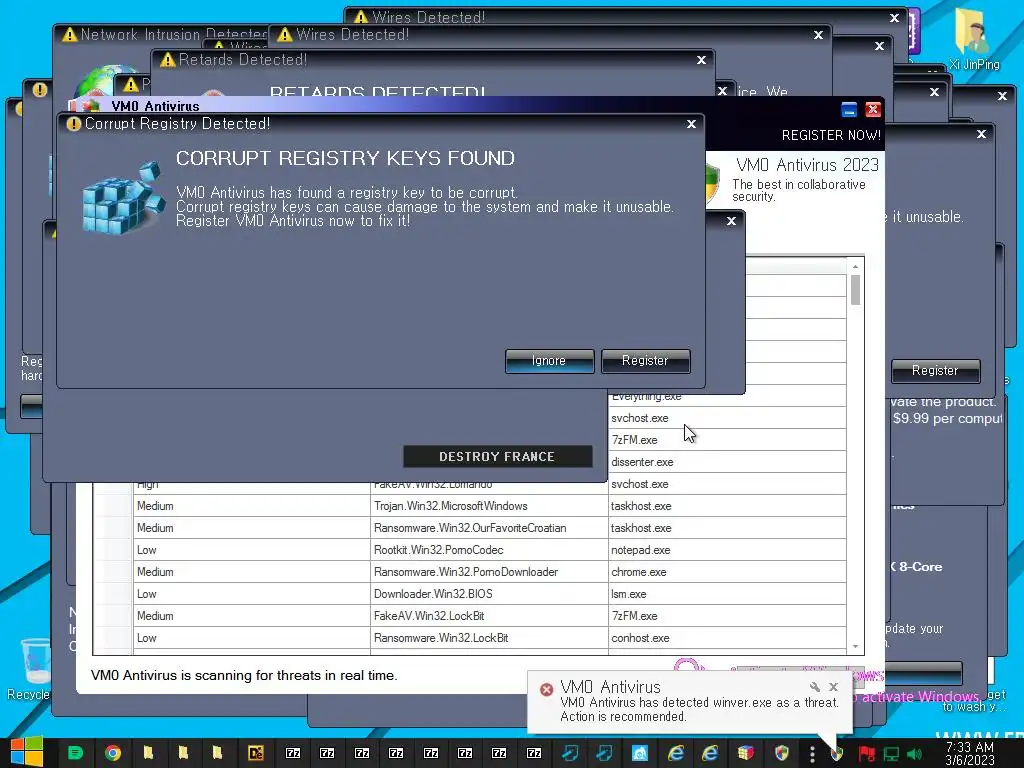Open the Windows Start menu
The image size is (1024, 768).
tap(27, 752)
